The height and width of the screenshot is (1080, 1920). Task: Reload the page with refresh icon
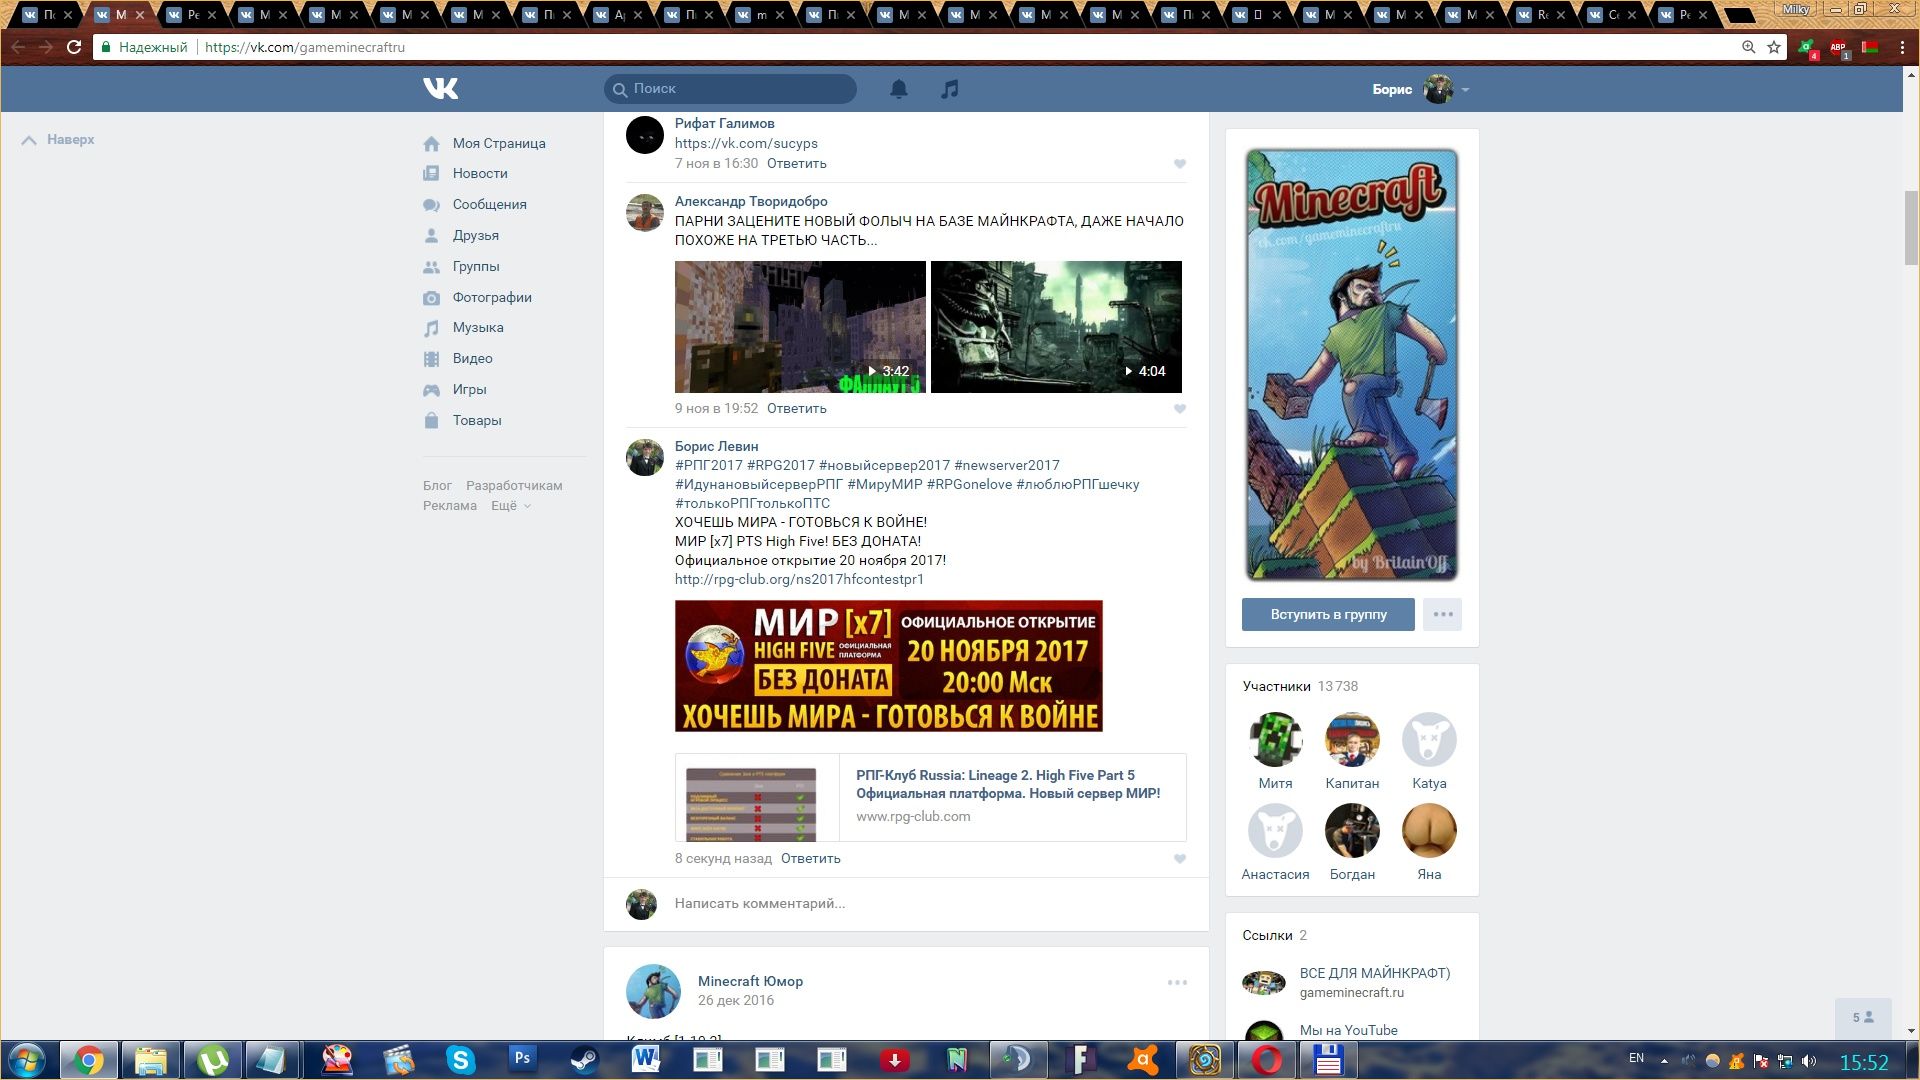pos(73,47)
